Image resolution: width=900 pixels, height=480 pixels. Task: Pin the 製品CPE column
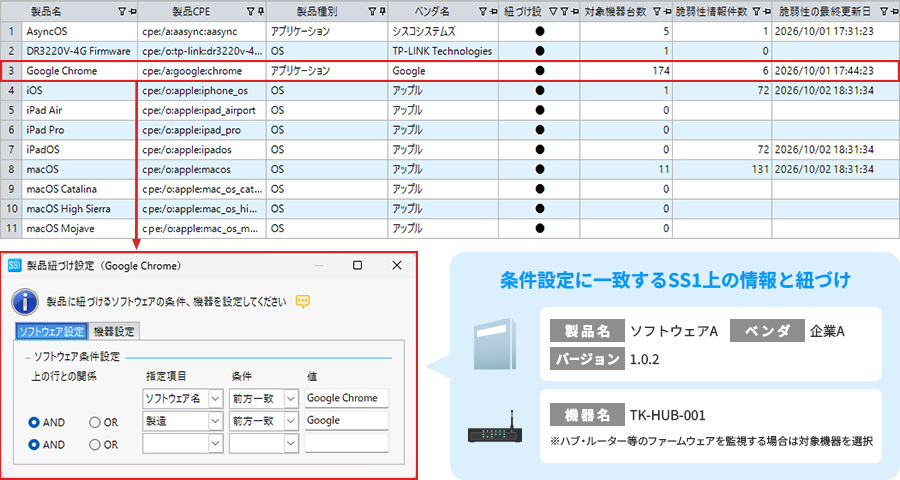(261, 11)
